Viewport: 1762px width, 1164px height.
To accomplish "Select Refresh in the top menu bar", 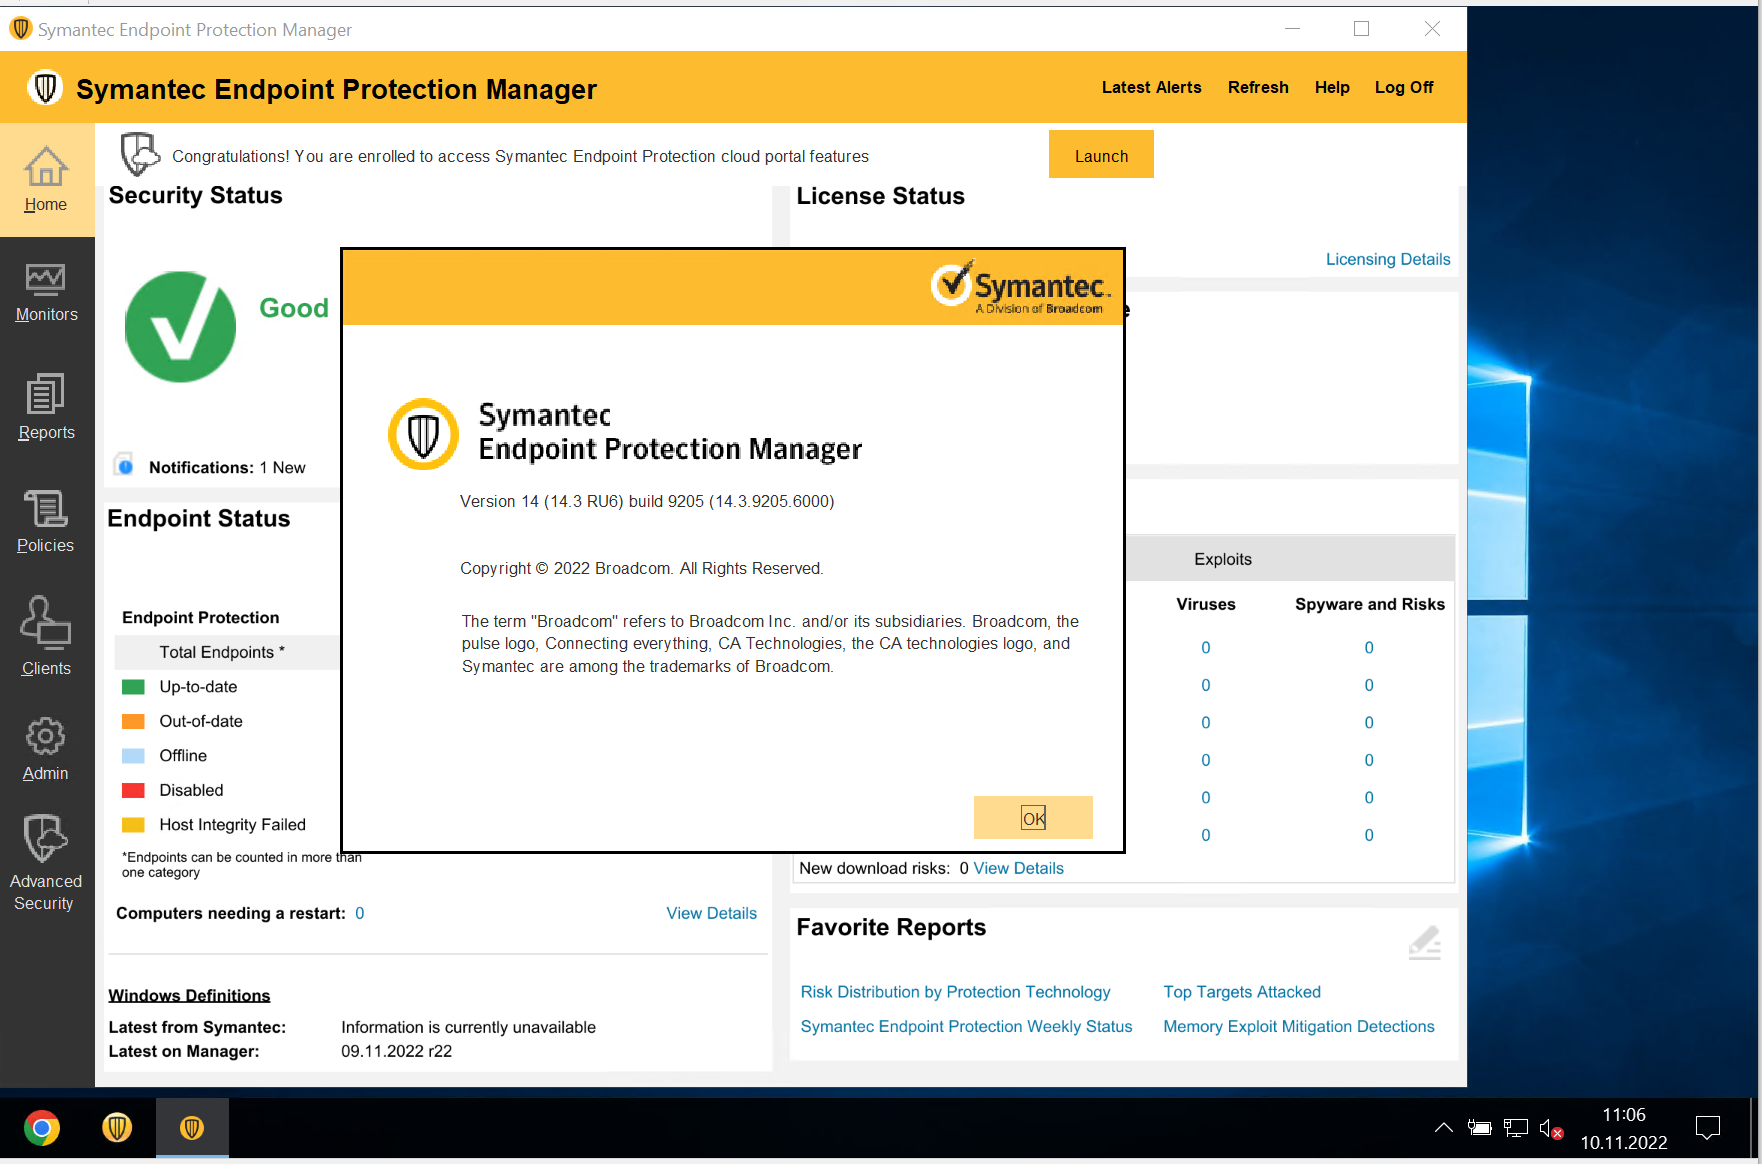I will [x=1258, y=87].
